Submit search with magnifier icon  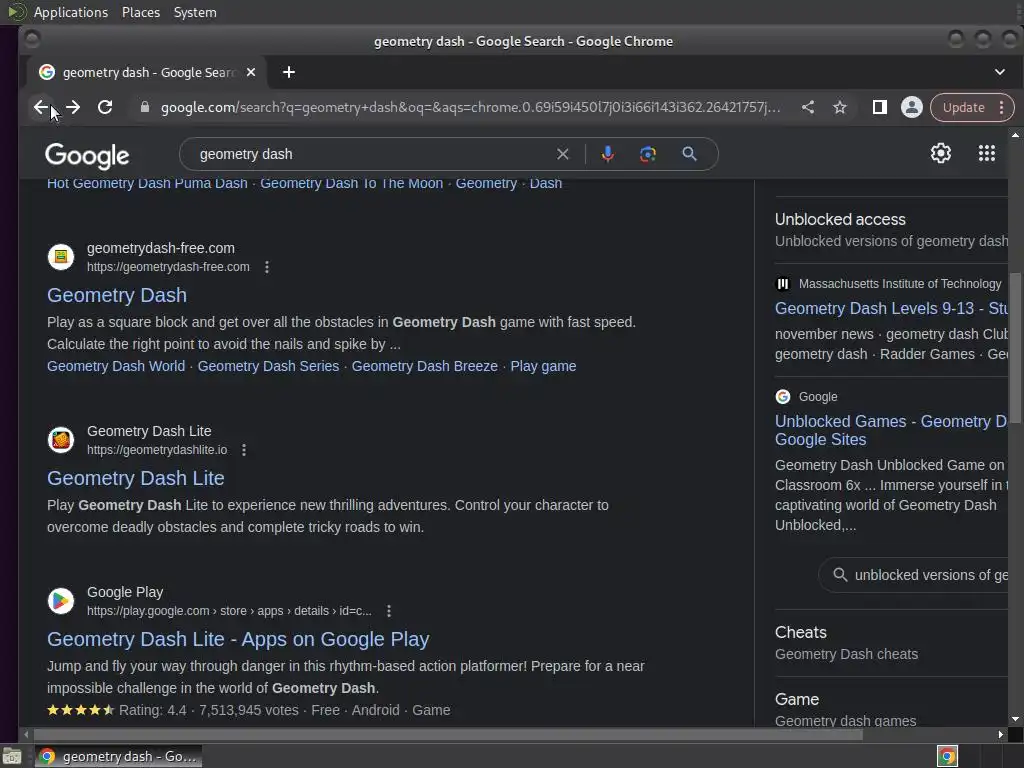689,154
